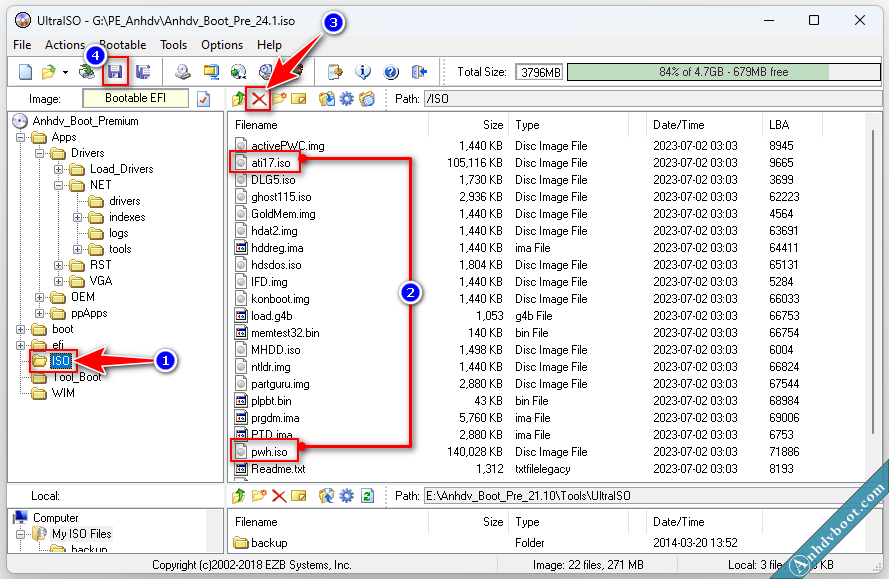
Task: Click the Save ISO toolbar icon
Action: coord(116,72)
